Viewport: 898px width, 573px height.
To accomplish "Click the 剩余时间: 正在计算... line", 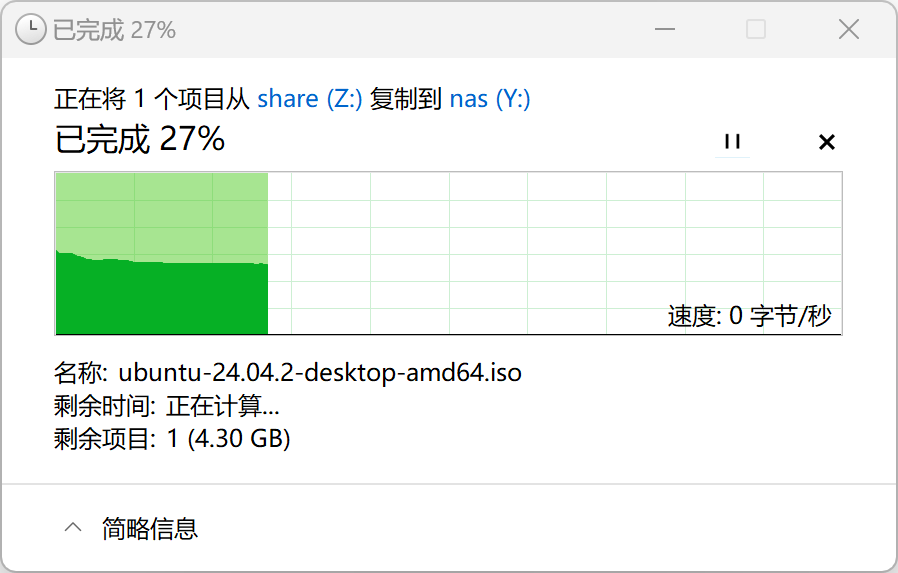I will 167,406.
